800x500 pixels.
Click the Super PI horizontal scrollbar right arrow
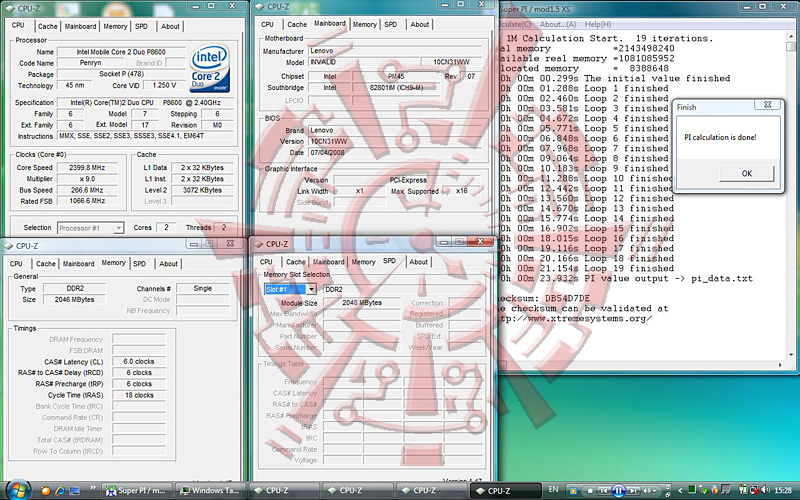[780, 365]
